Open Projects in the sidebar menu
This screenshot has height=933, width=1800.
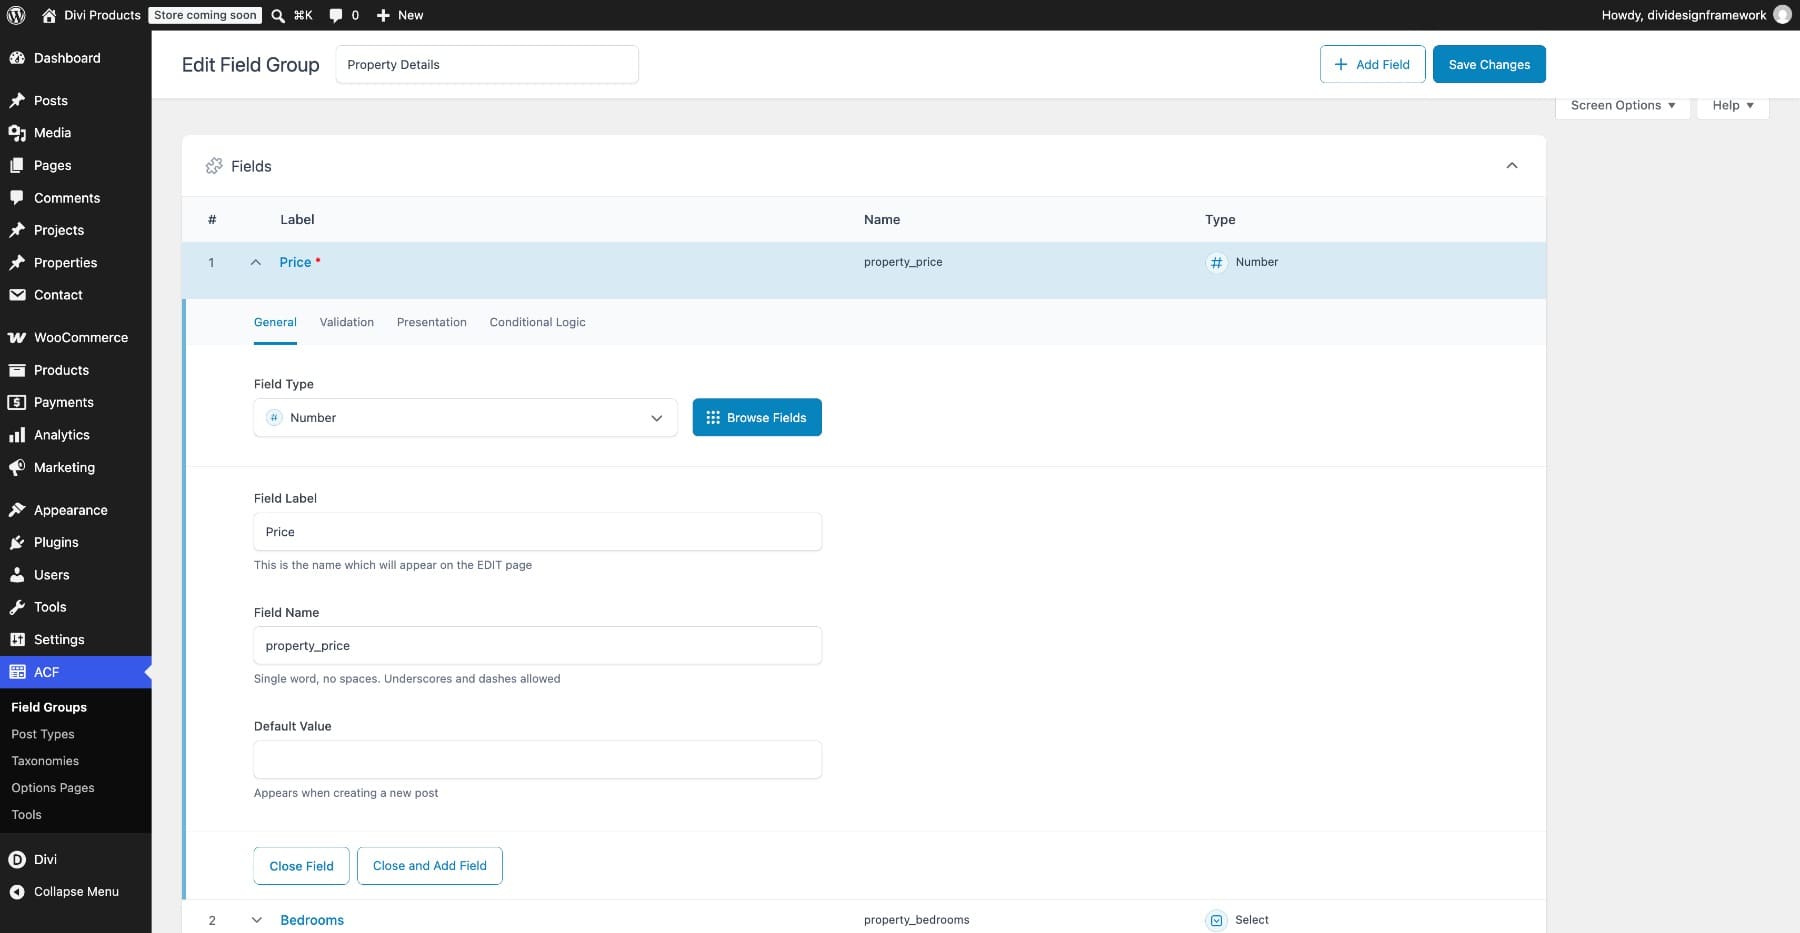coord(59,230)
